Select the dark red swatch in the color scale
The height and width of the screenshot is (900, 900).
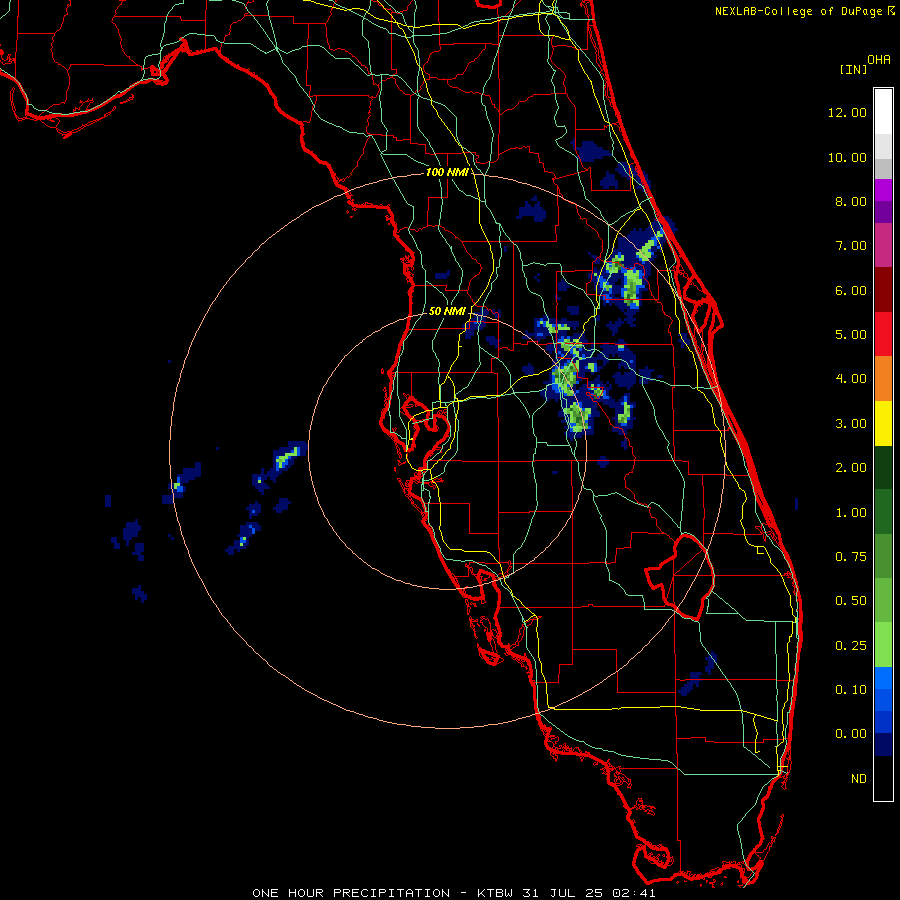(x=883, y=290)
